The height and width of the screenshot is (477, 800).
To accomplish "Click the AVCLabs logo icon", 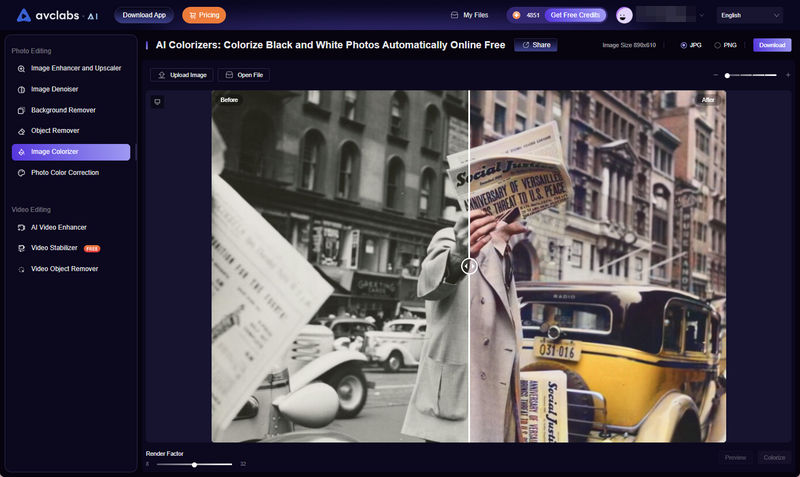I will pos(26,15).
